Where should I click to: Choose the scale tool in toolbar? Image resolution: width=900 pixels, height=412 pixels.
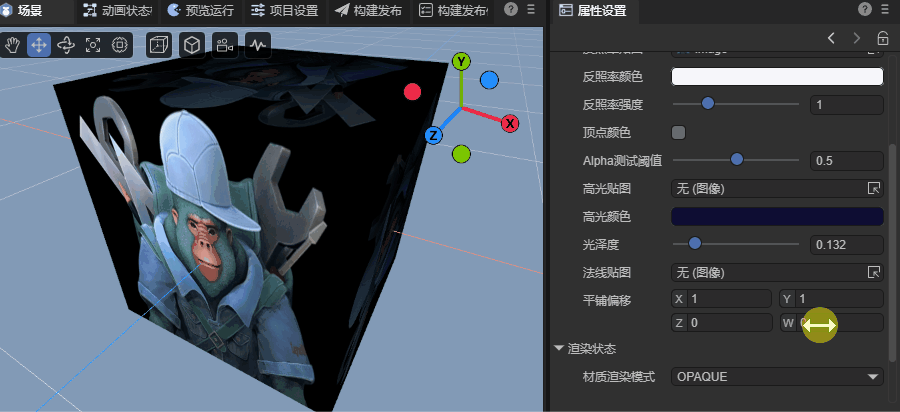(x=93, y=45)
